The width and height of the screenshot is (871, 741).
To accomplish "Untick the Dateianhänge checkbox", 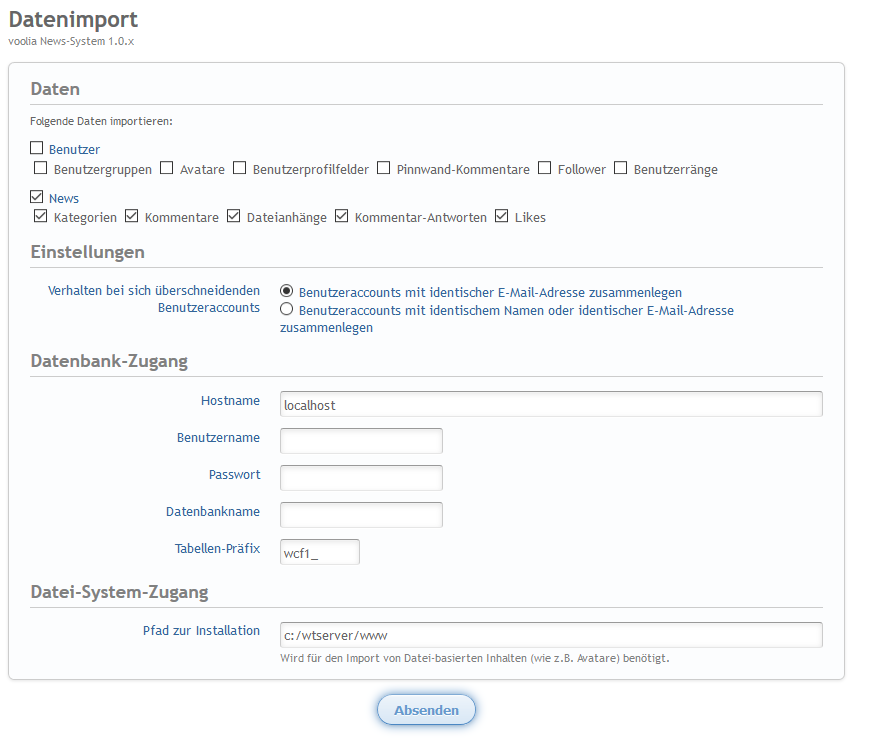I will tap(234, 216).
